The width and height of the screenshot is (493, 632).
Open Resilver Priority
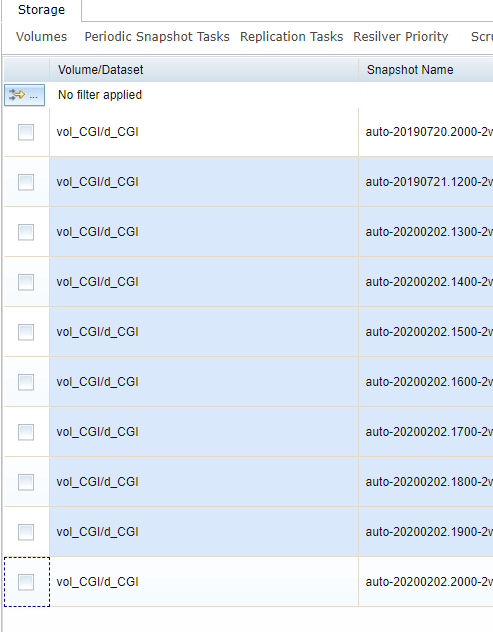click(x=401, y=37)
